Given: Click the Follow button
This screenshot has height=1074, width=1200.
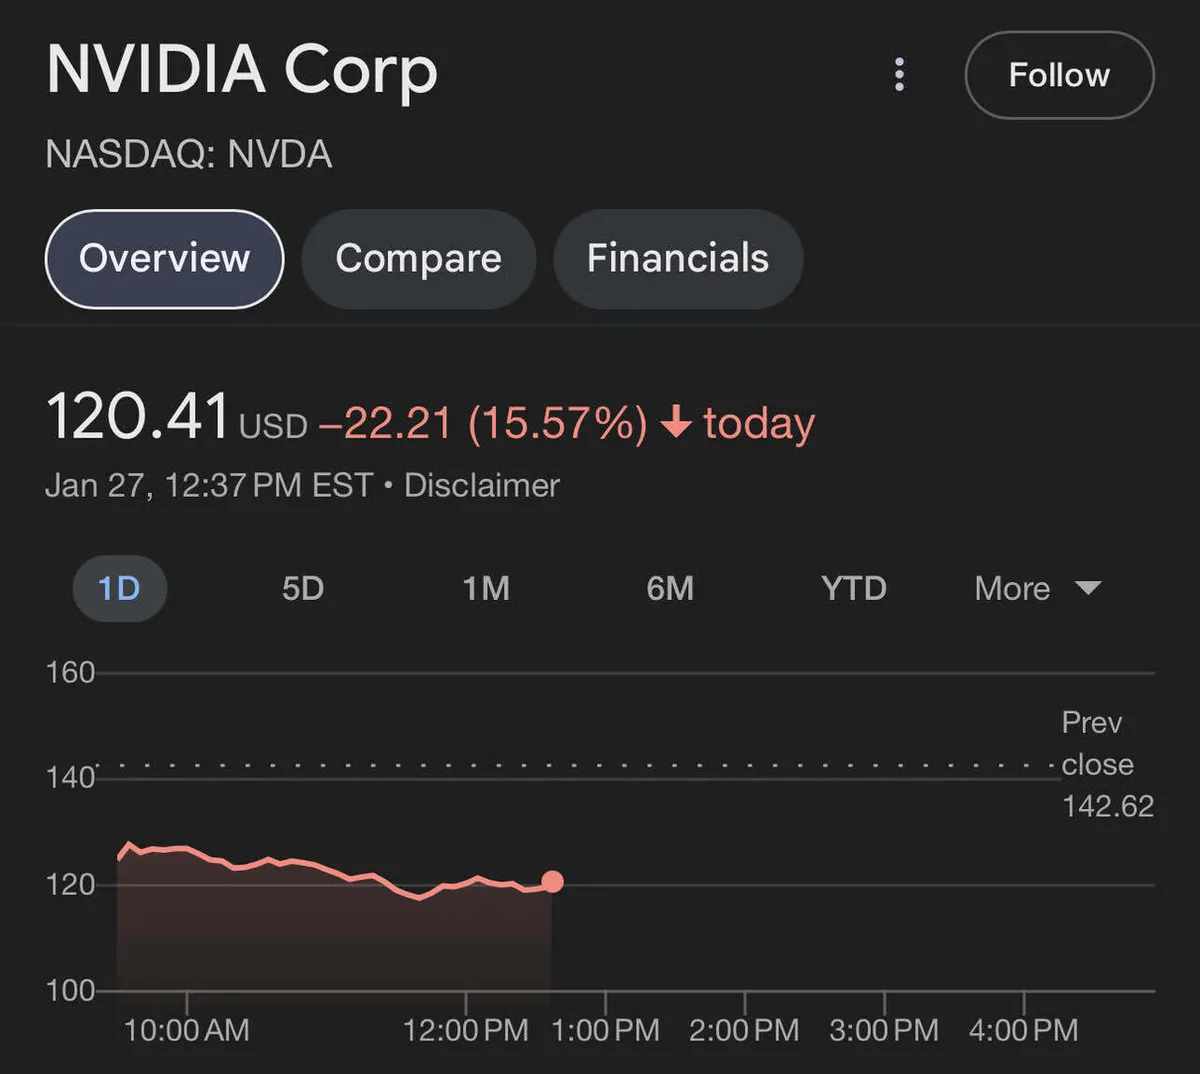Looking at the screenshot, I should pos(1059,75).
